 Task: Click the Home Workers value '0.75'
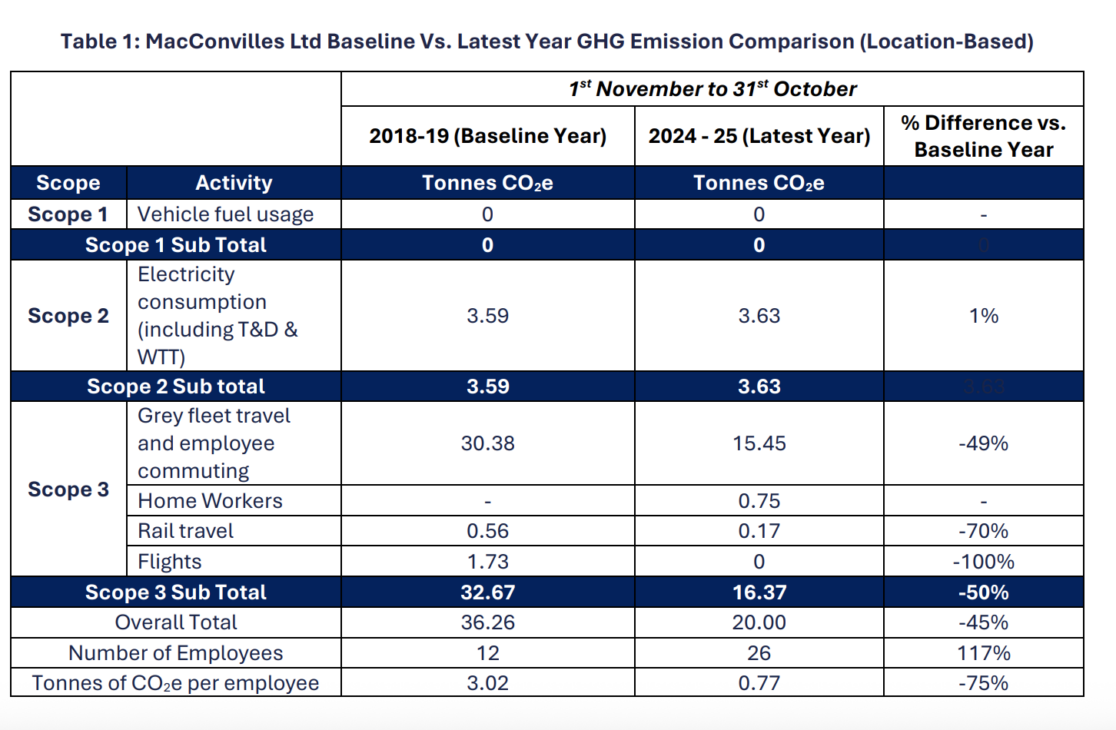[x=759, y=501]
